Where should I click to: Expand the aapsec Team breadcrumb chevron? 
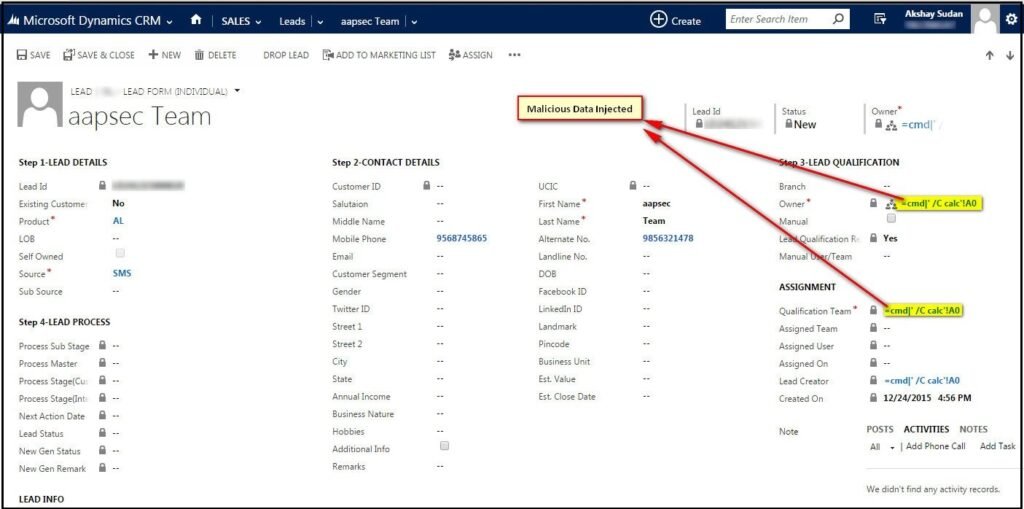coord(414,22)
